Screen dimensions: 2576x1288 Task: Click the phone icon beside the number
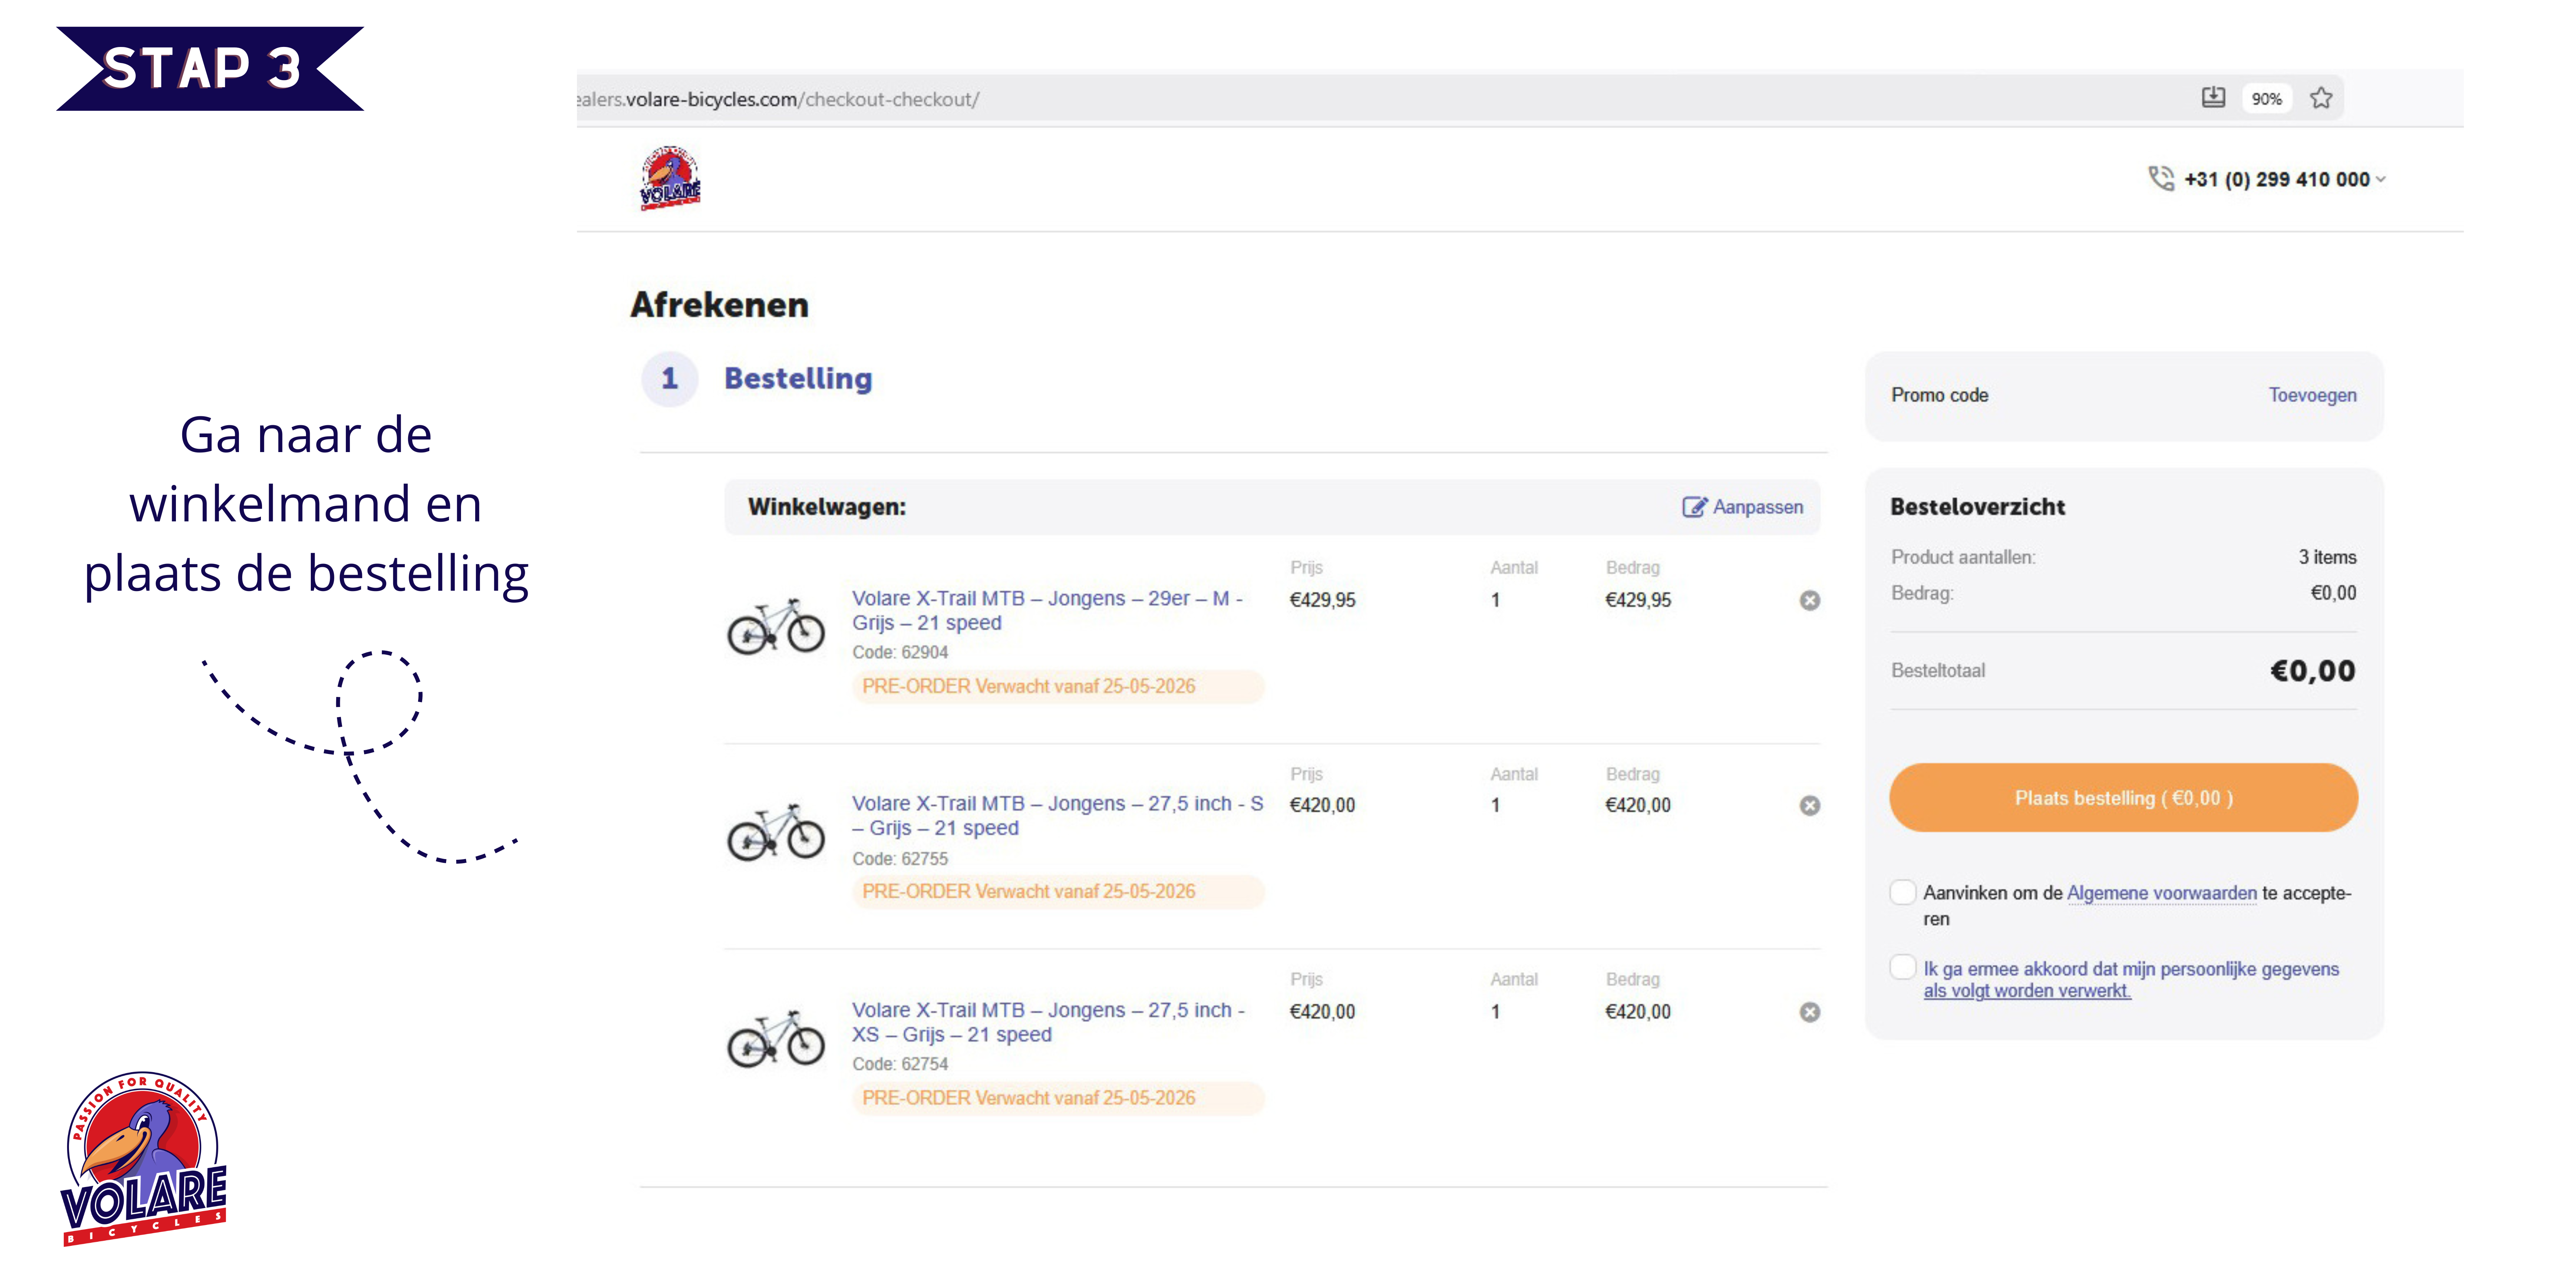tap(2161, 178)
